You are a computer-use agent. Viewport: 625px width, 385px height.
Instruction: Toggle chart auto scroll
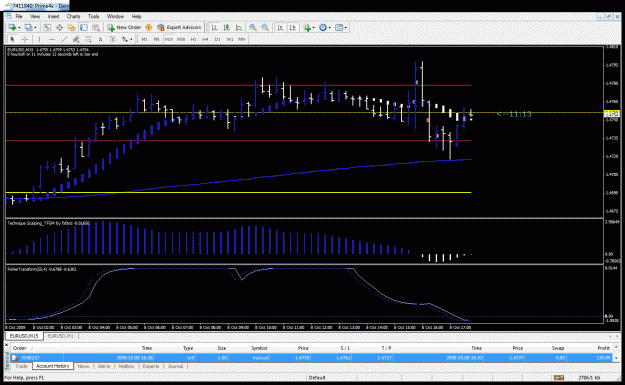coord(280,27)
